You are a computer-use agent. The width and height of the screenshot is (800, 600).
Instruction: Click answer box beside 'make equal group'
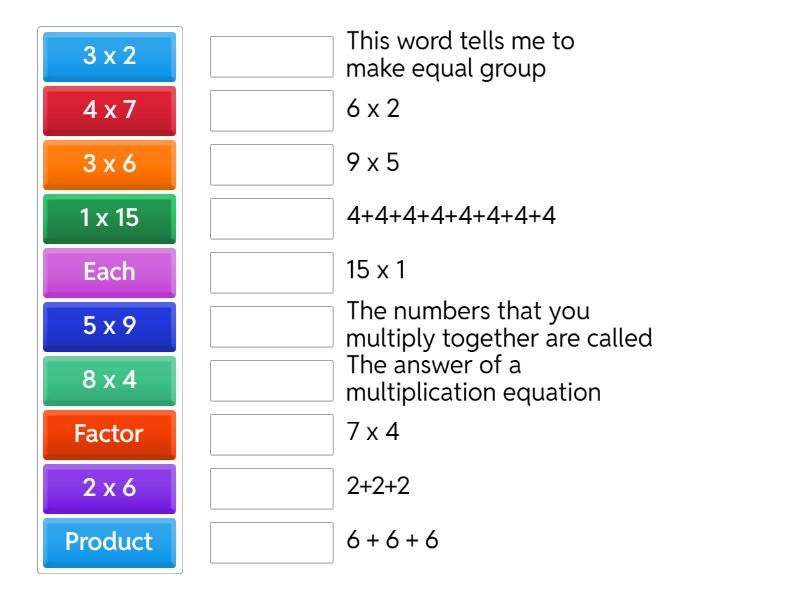point(271,57)
